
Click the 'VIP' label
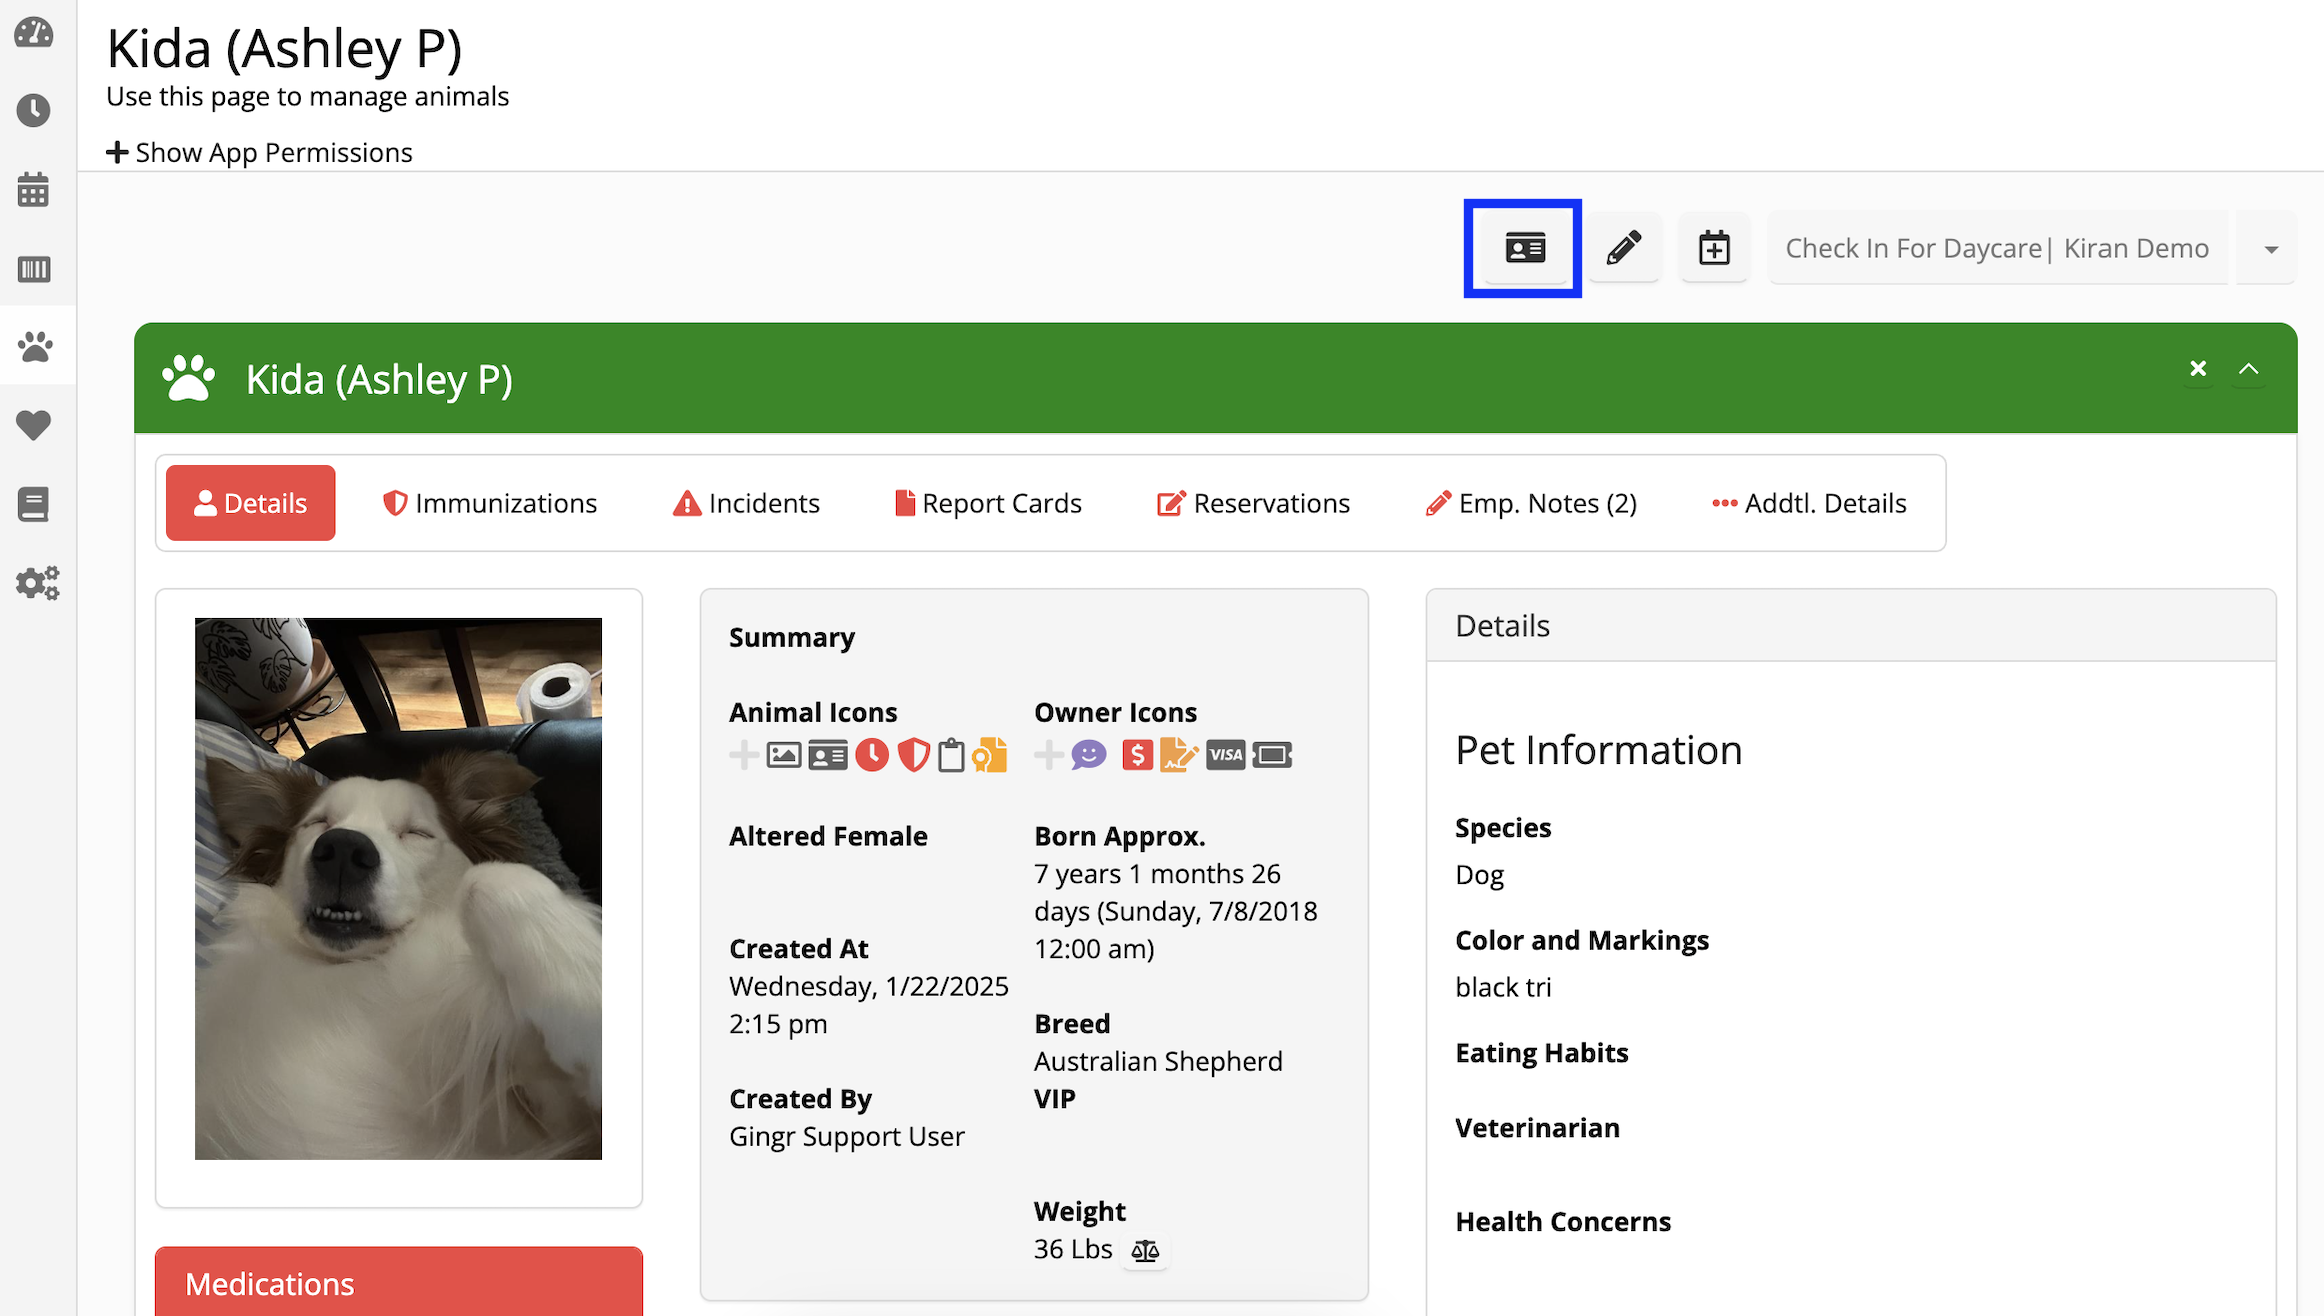(x=1055, y=1098)
